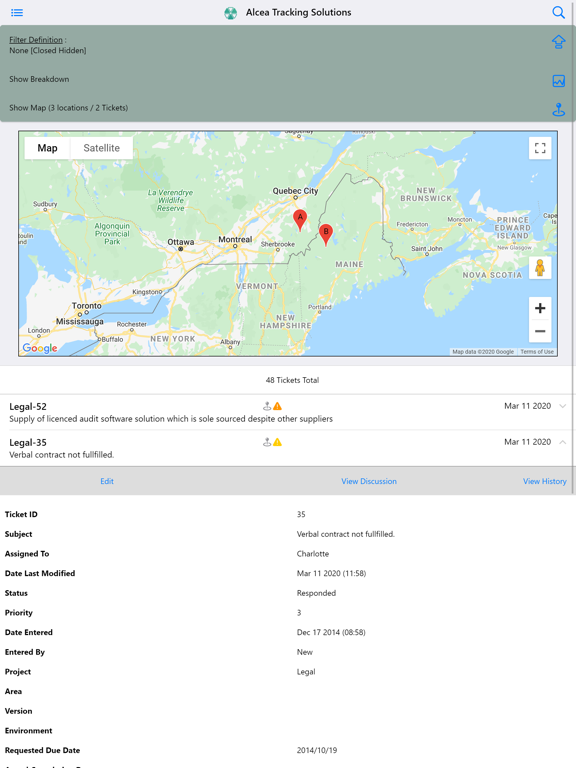Click Ottawa label on the map
Image resolution: width=576 pixels, height=768 pixels.
coord(181,242)
